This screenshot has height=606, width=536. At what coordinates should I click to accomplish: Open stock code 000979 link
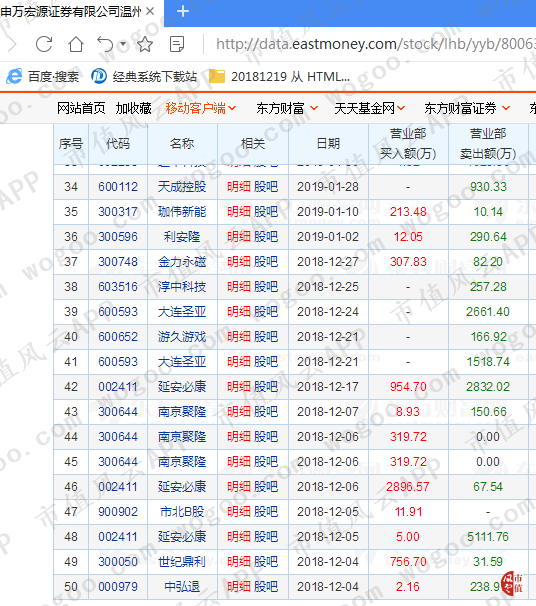(x=118, y=587)
